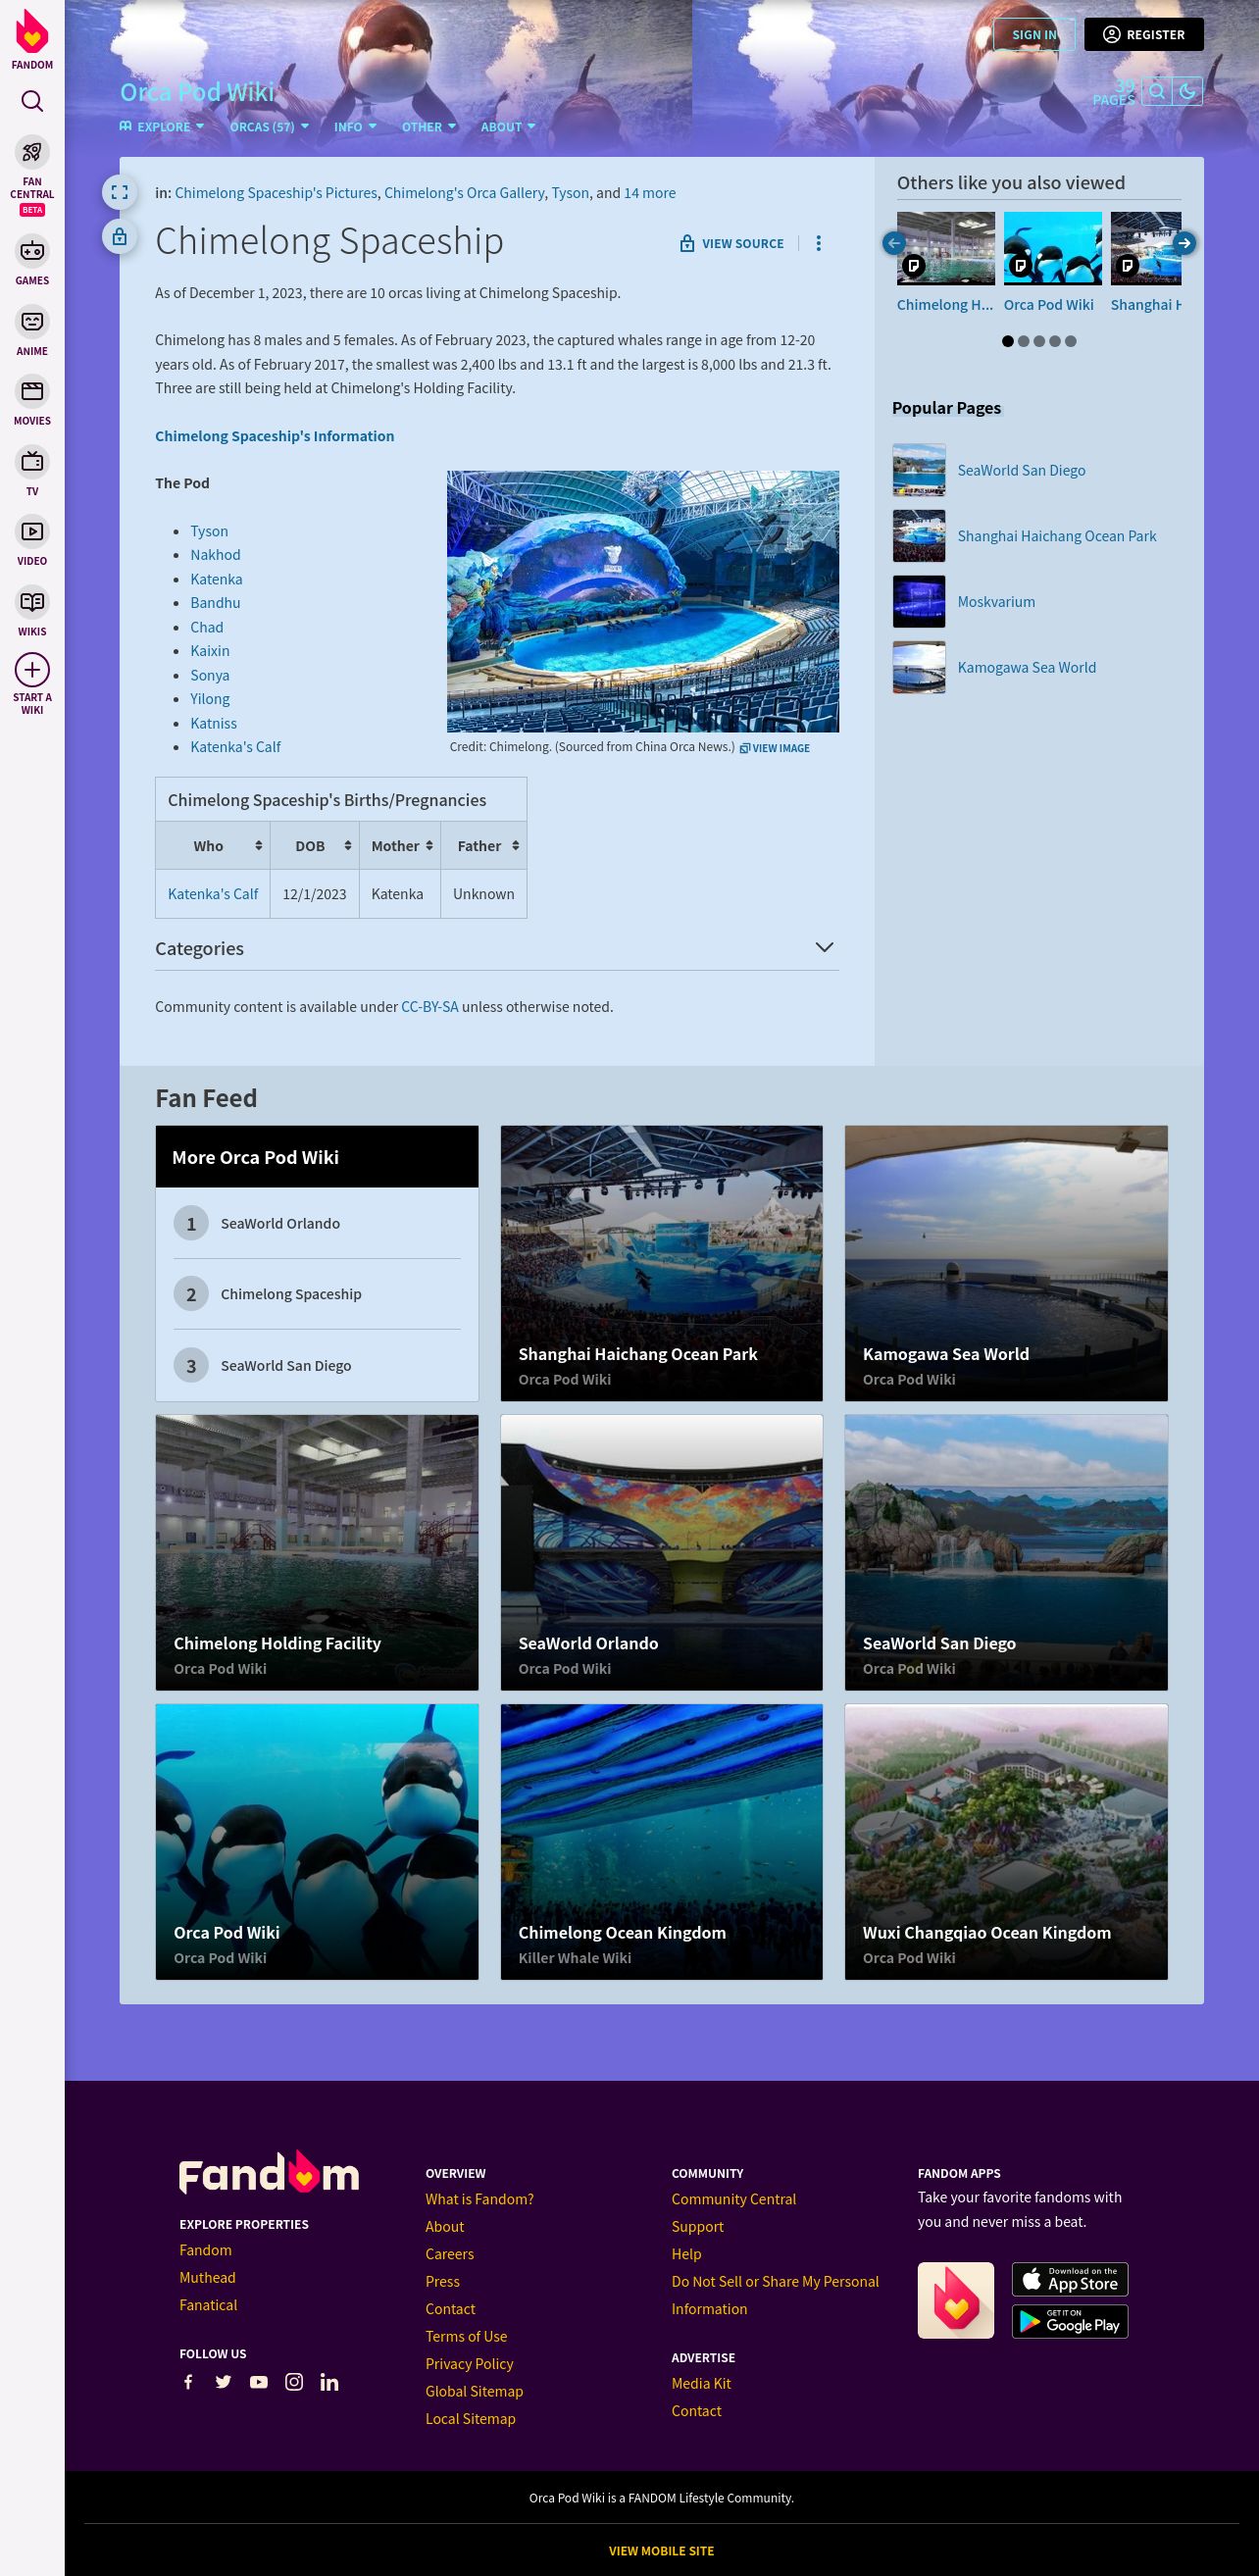Select the second carousel dot
This screenshot has height=2576, width=1259.
(x=1023, y=341)
